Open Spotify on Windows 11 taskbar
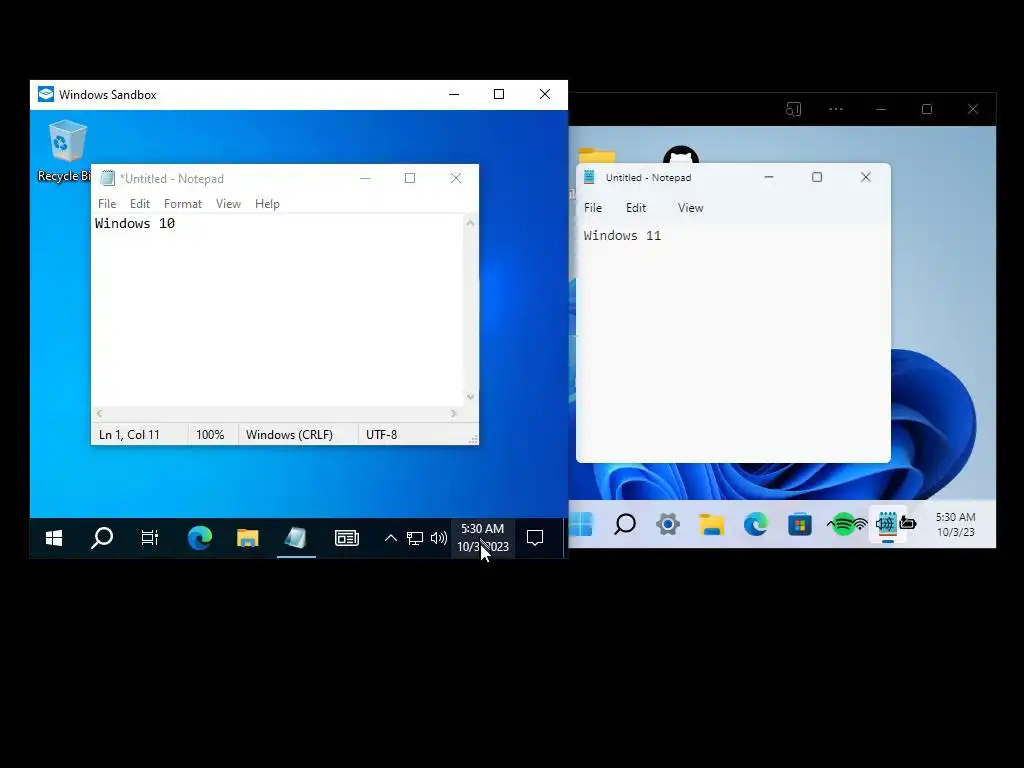 click(x=842, y=524)
